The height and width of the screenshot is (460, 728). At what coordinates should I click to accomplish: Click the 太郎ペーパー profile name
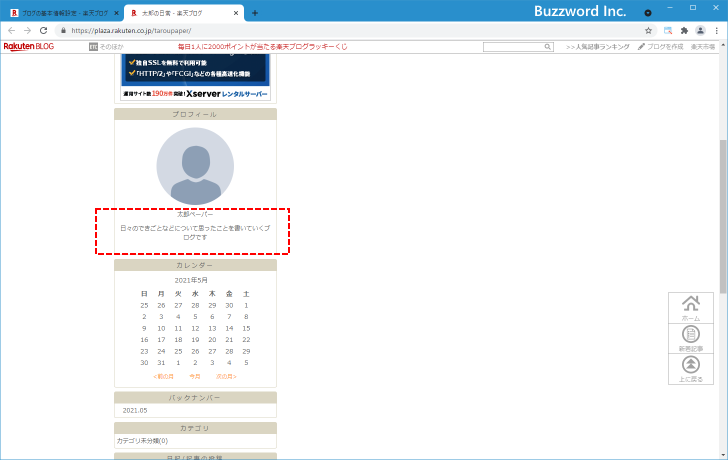click(x=195, y=214)
